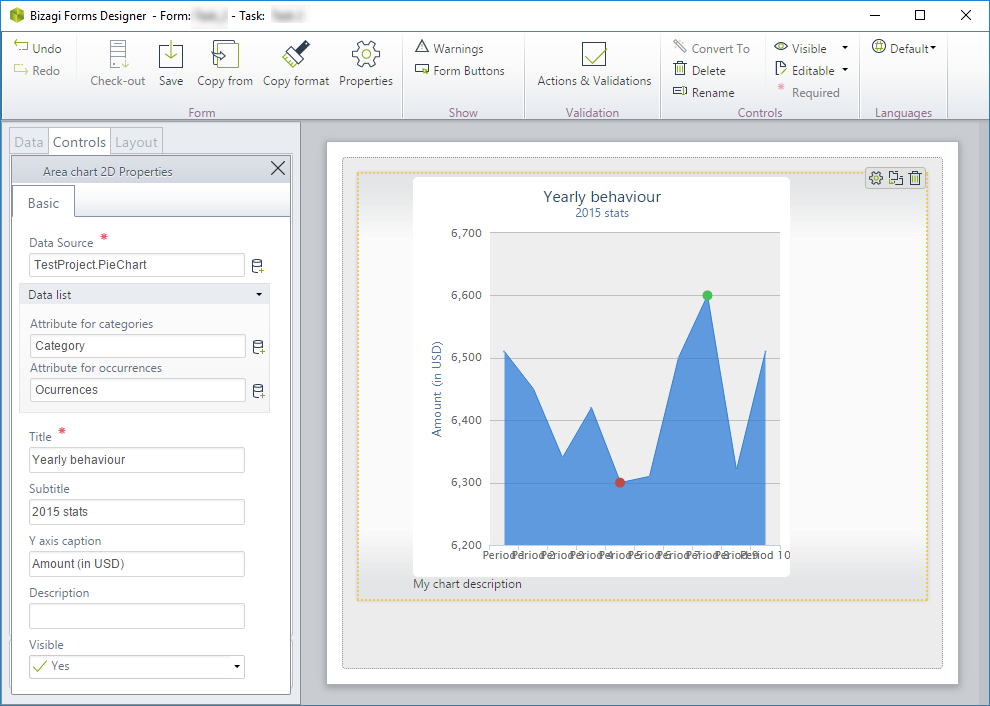
Task: Click the empty Description field
Action: [x=136, y=616]
